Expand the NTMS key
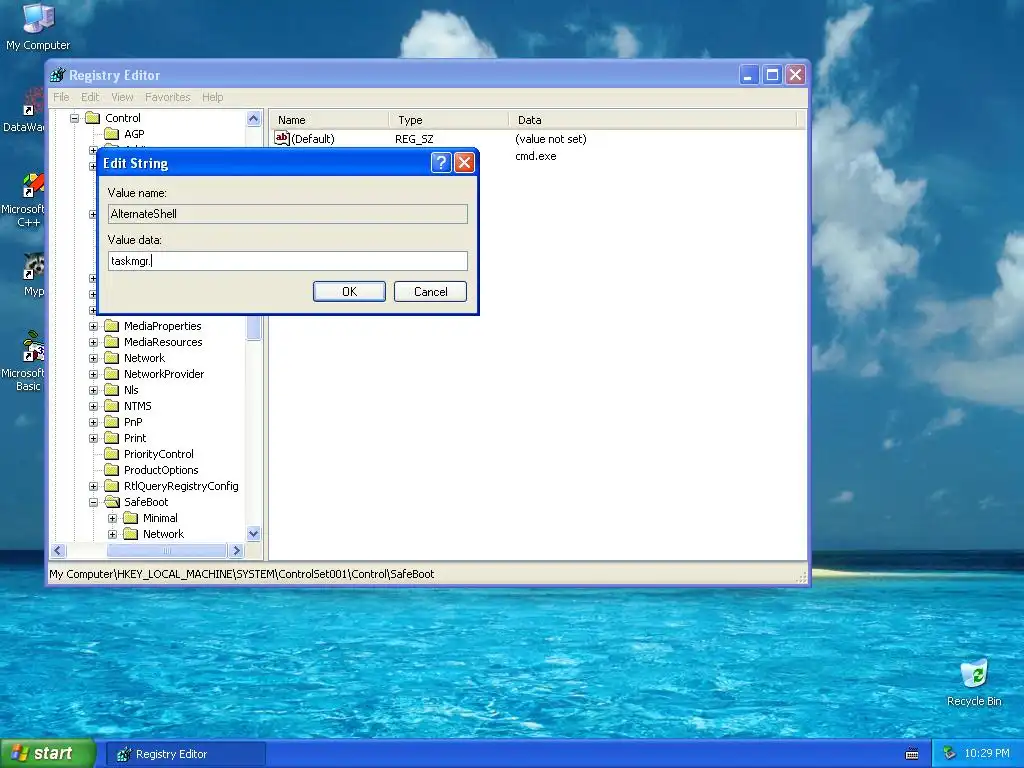1024x768 pixels. tap(93, 406)
